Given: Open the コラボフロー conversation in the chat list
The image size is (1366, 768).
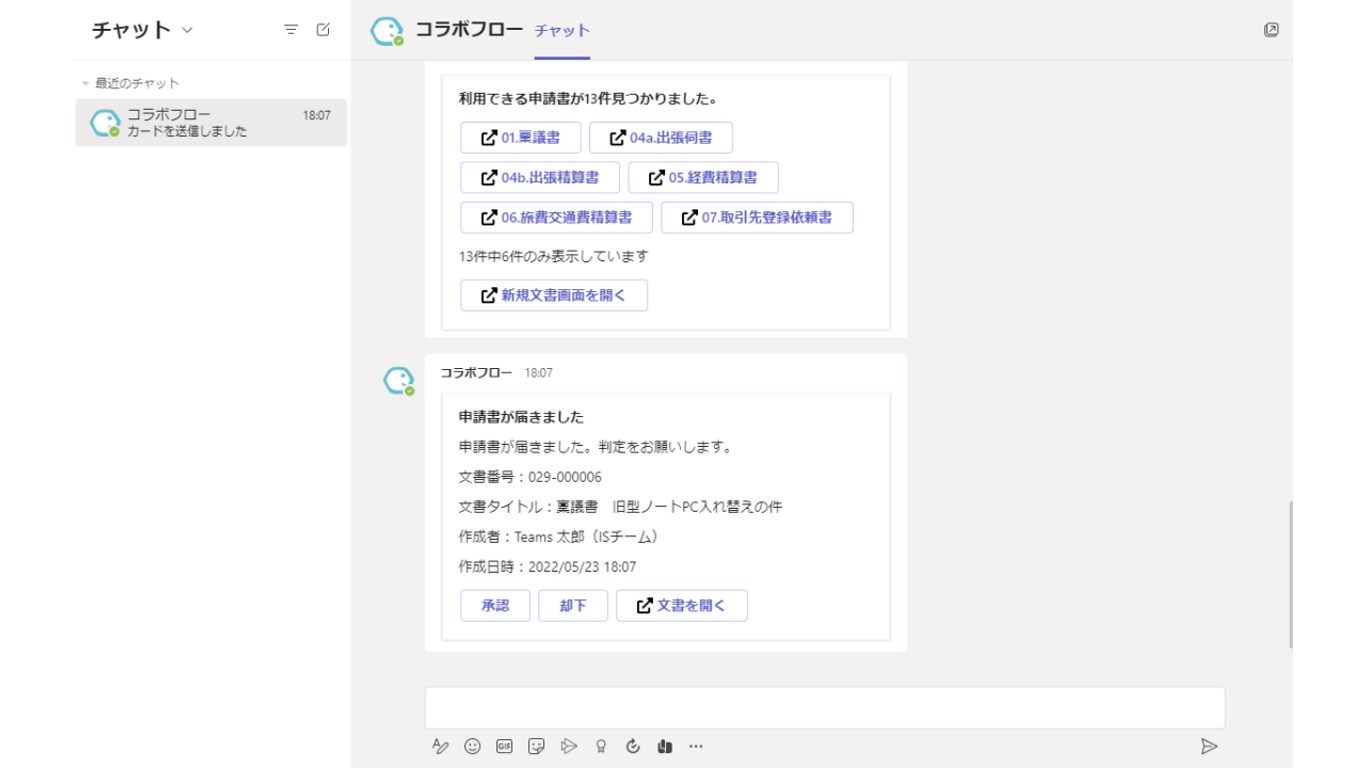Looking at the screenshot, I should [x=211, y=122].
